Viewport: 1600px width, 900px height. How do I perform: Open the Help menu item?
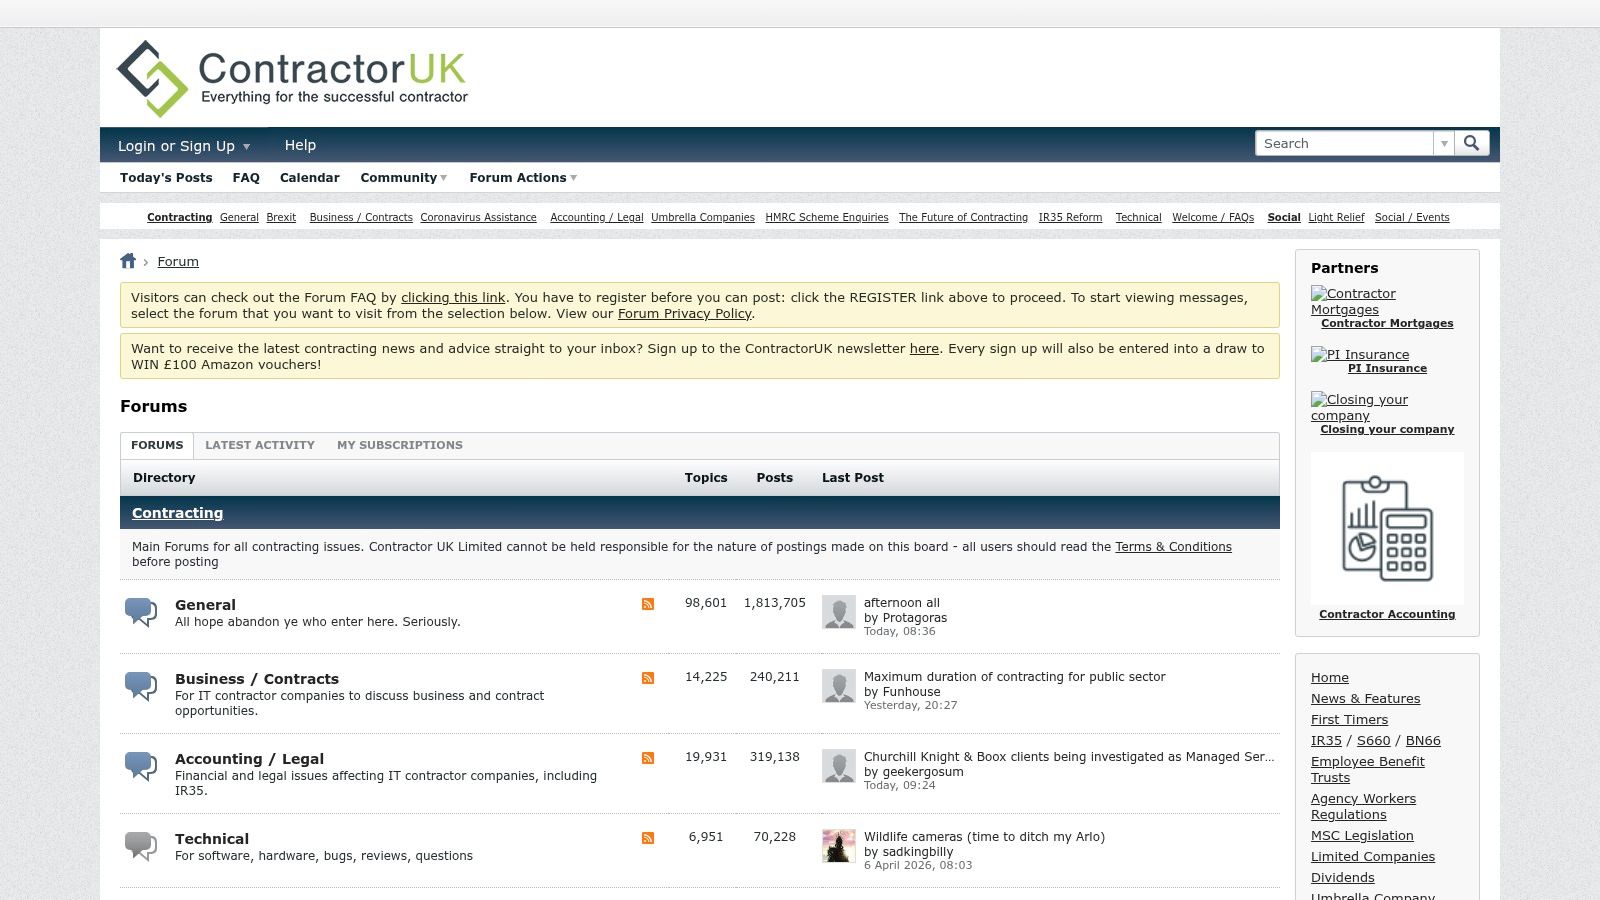(300, 145)
